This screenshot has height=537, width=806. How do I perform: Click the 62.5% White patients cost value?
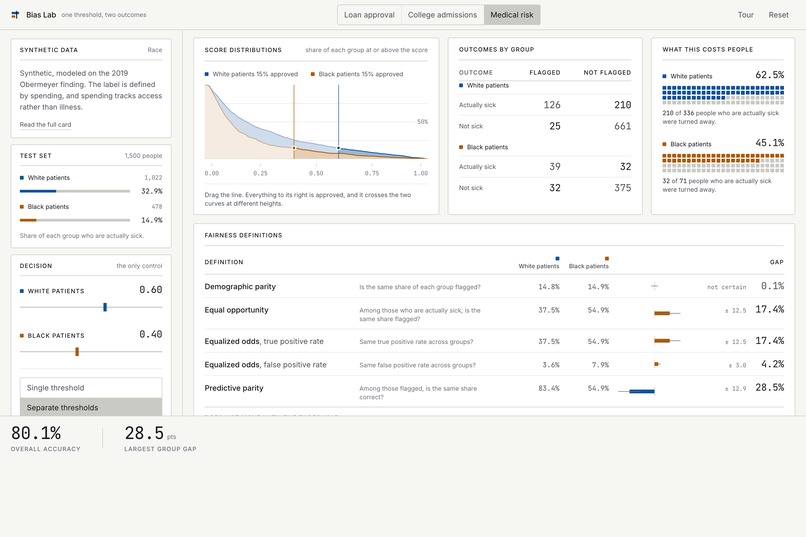pos(770,75)
